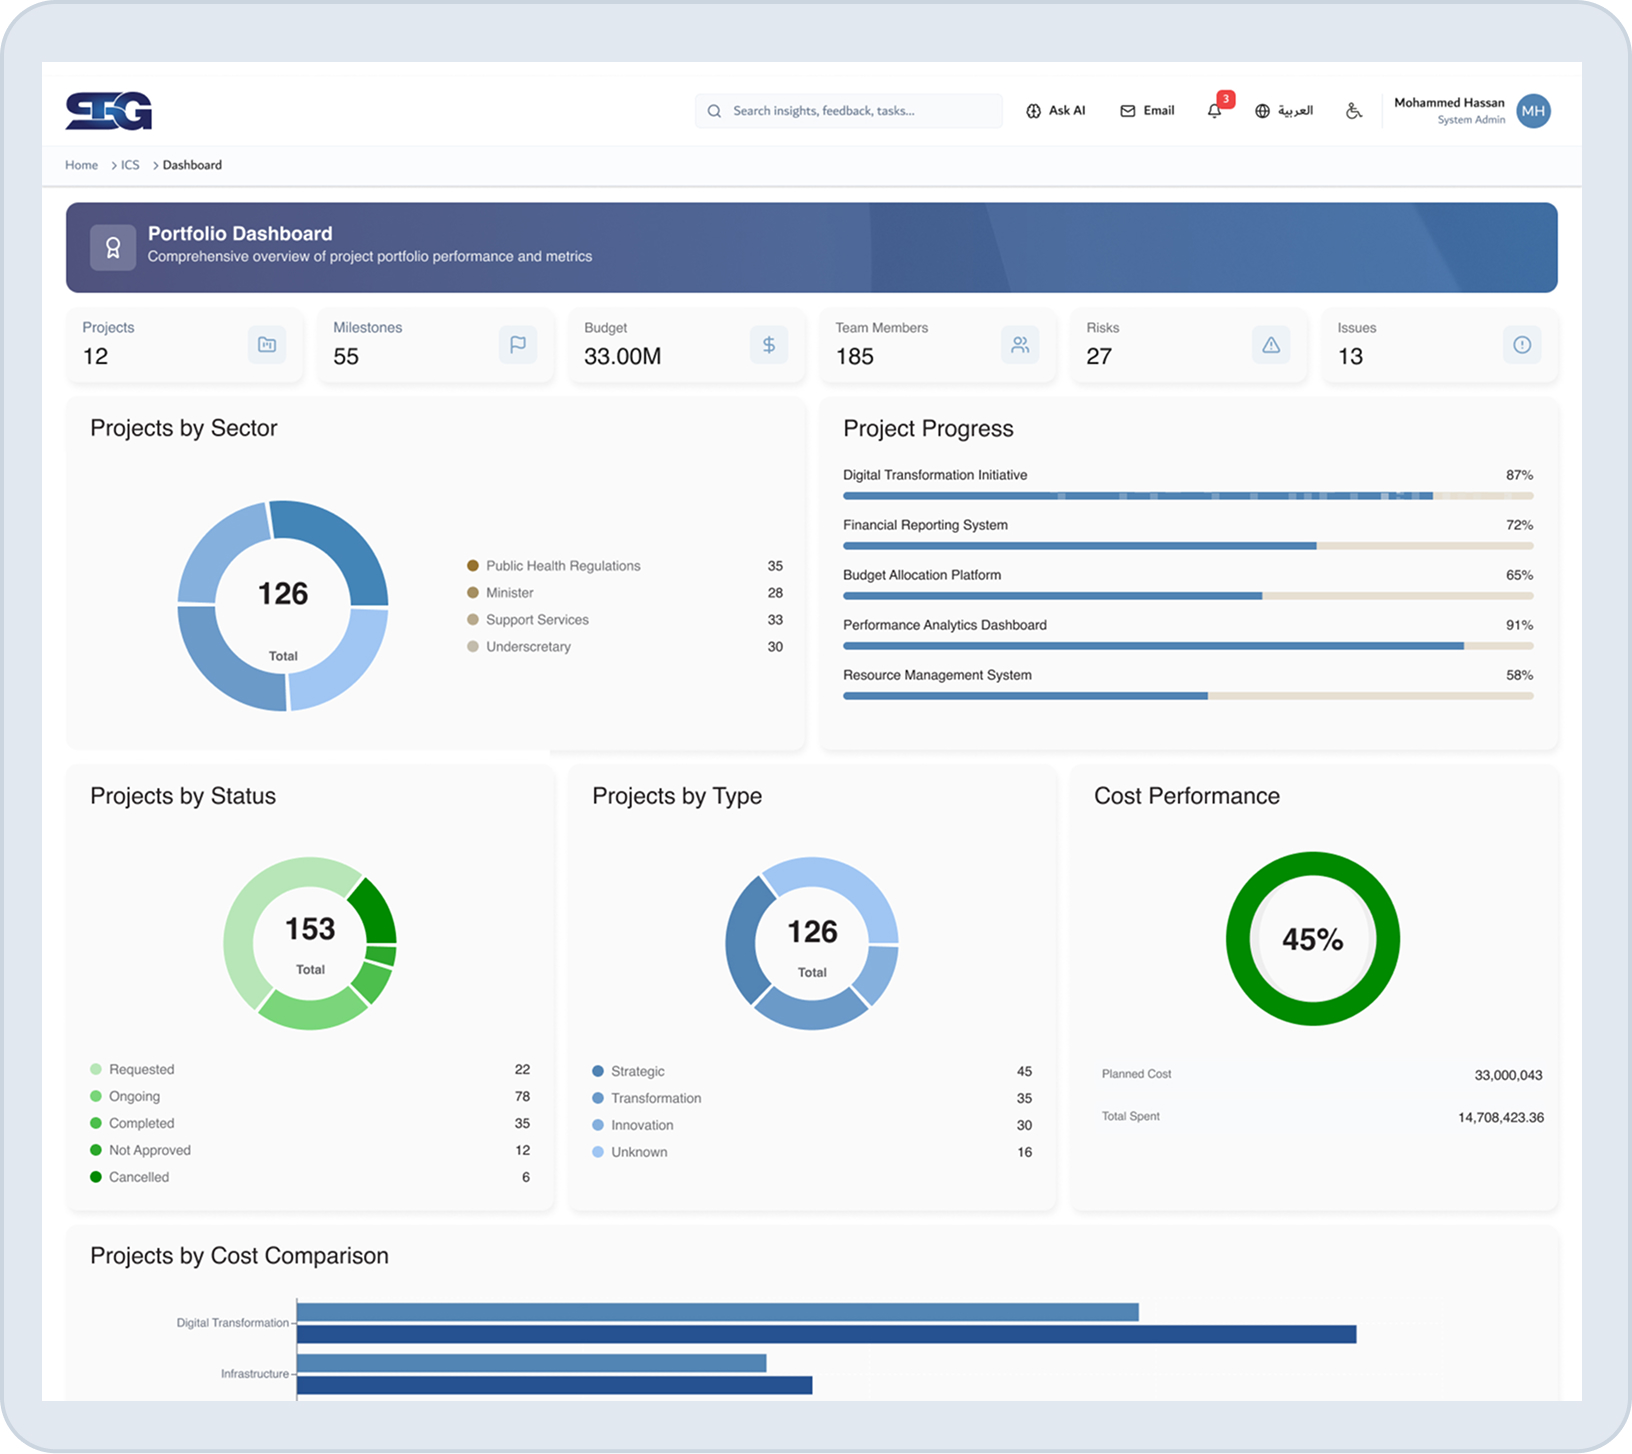The height and width of the screenshot is (1454, 1632).
Task: Toggle the Strategic legend entry
Action: [x=637, y=1071]
